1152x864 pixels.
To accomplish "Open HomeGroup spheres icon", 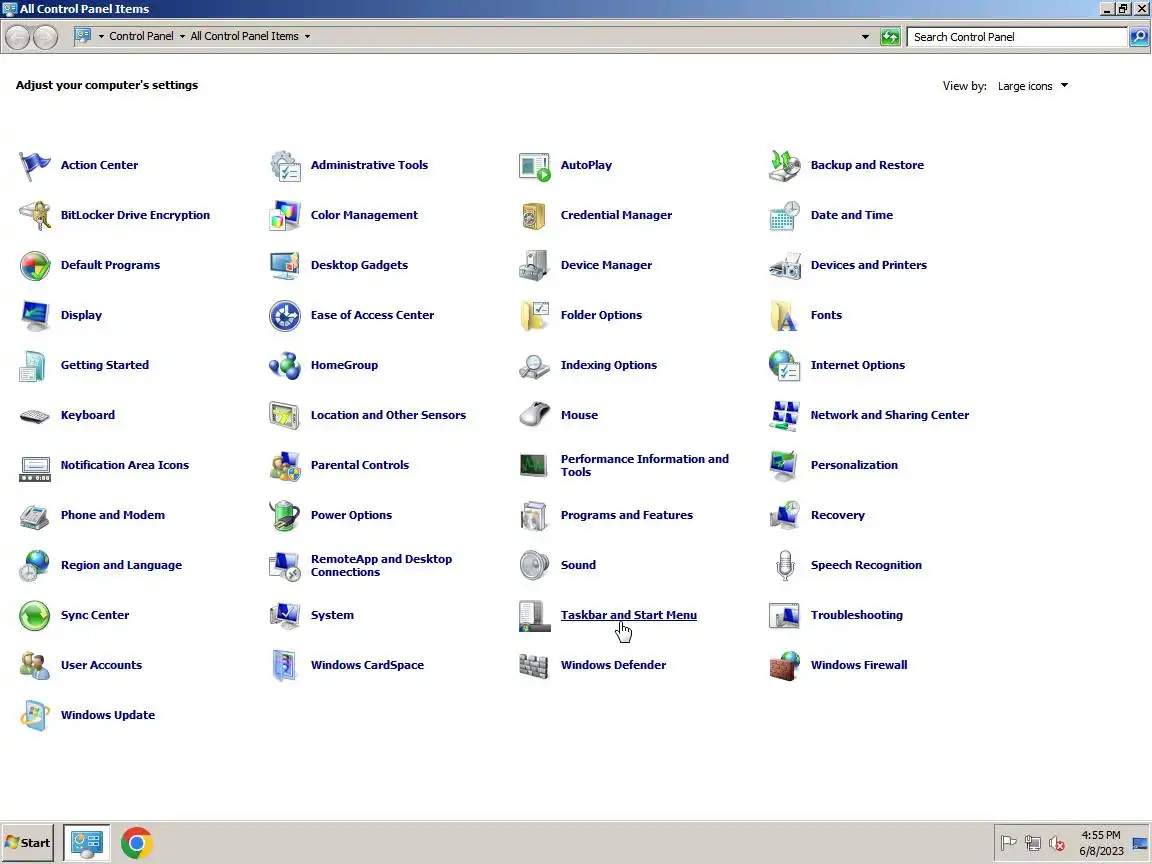I will pos(285,365).
